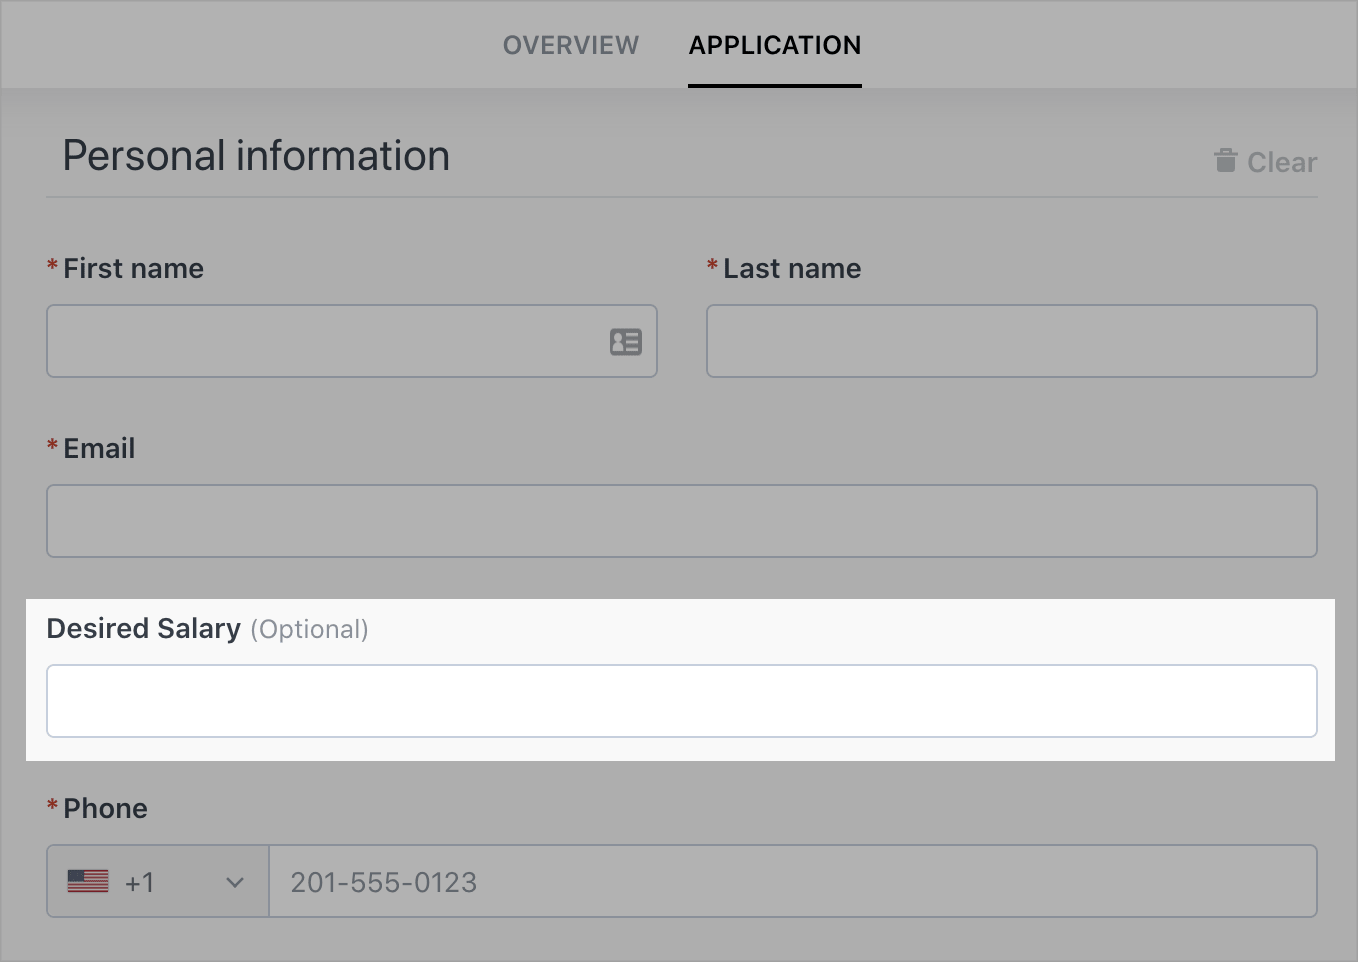Click into the Email input field

[x=681, y=521]
